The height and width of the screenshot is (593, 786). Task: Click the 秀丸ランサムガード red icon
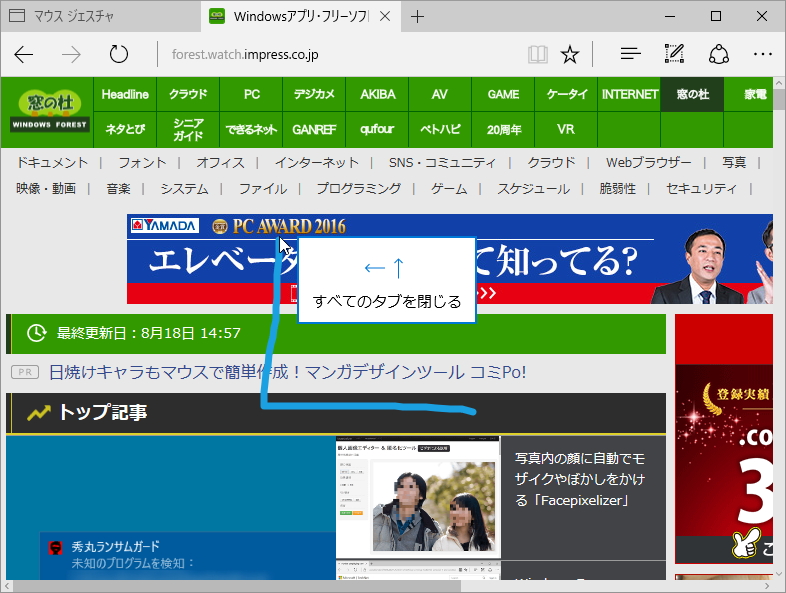[x=55, y=547]
